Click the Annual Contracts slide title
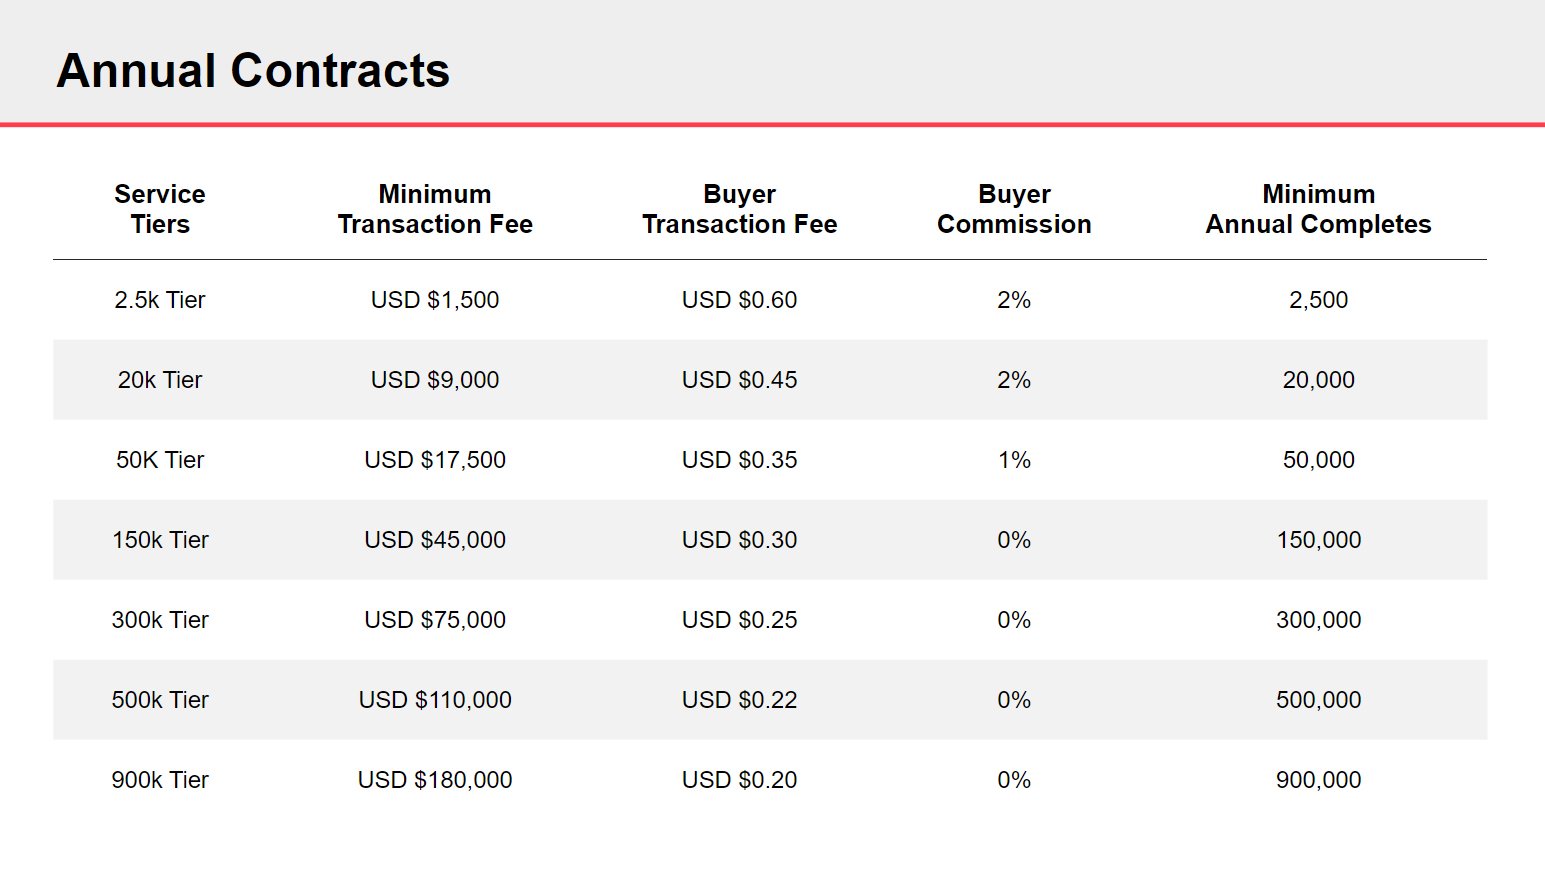 253,71
